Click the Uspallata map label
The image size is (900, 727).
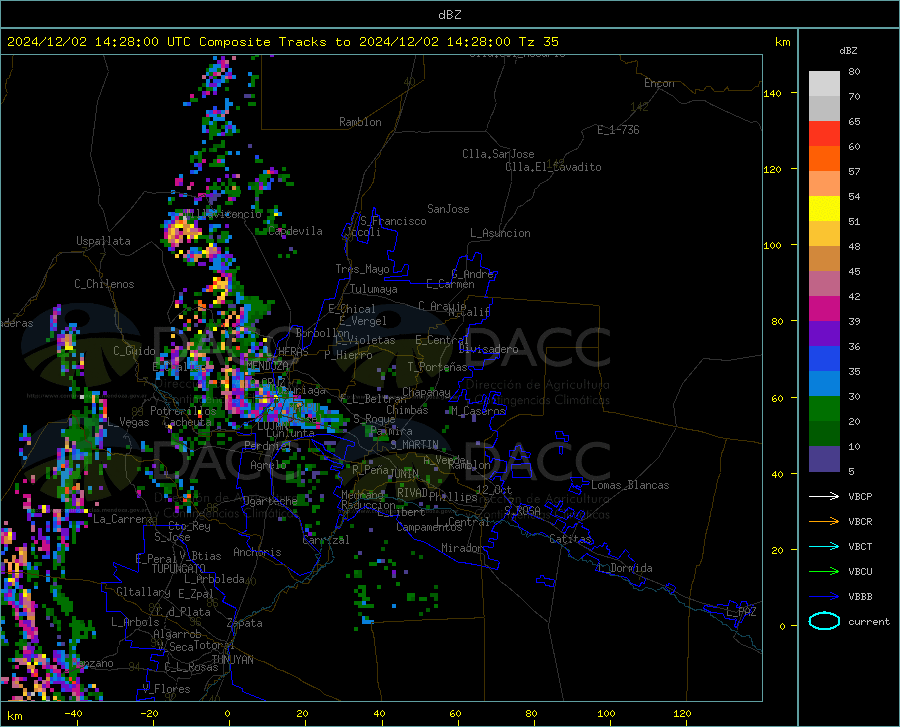click(x=103, y=241)
